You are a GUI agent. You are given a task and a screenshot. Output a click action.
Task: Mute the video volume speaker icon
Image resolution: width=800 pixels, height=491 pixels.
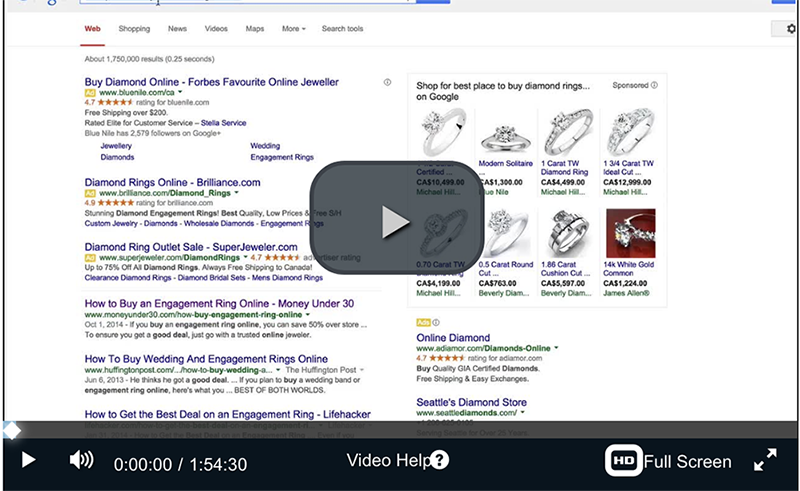[82, 460]
